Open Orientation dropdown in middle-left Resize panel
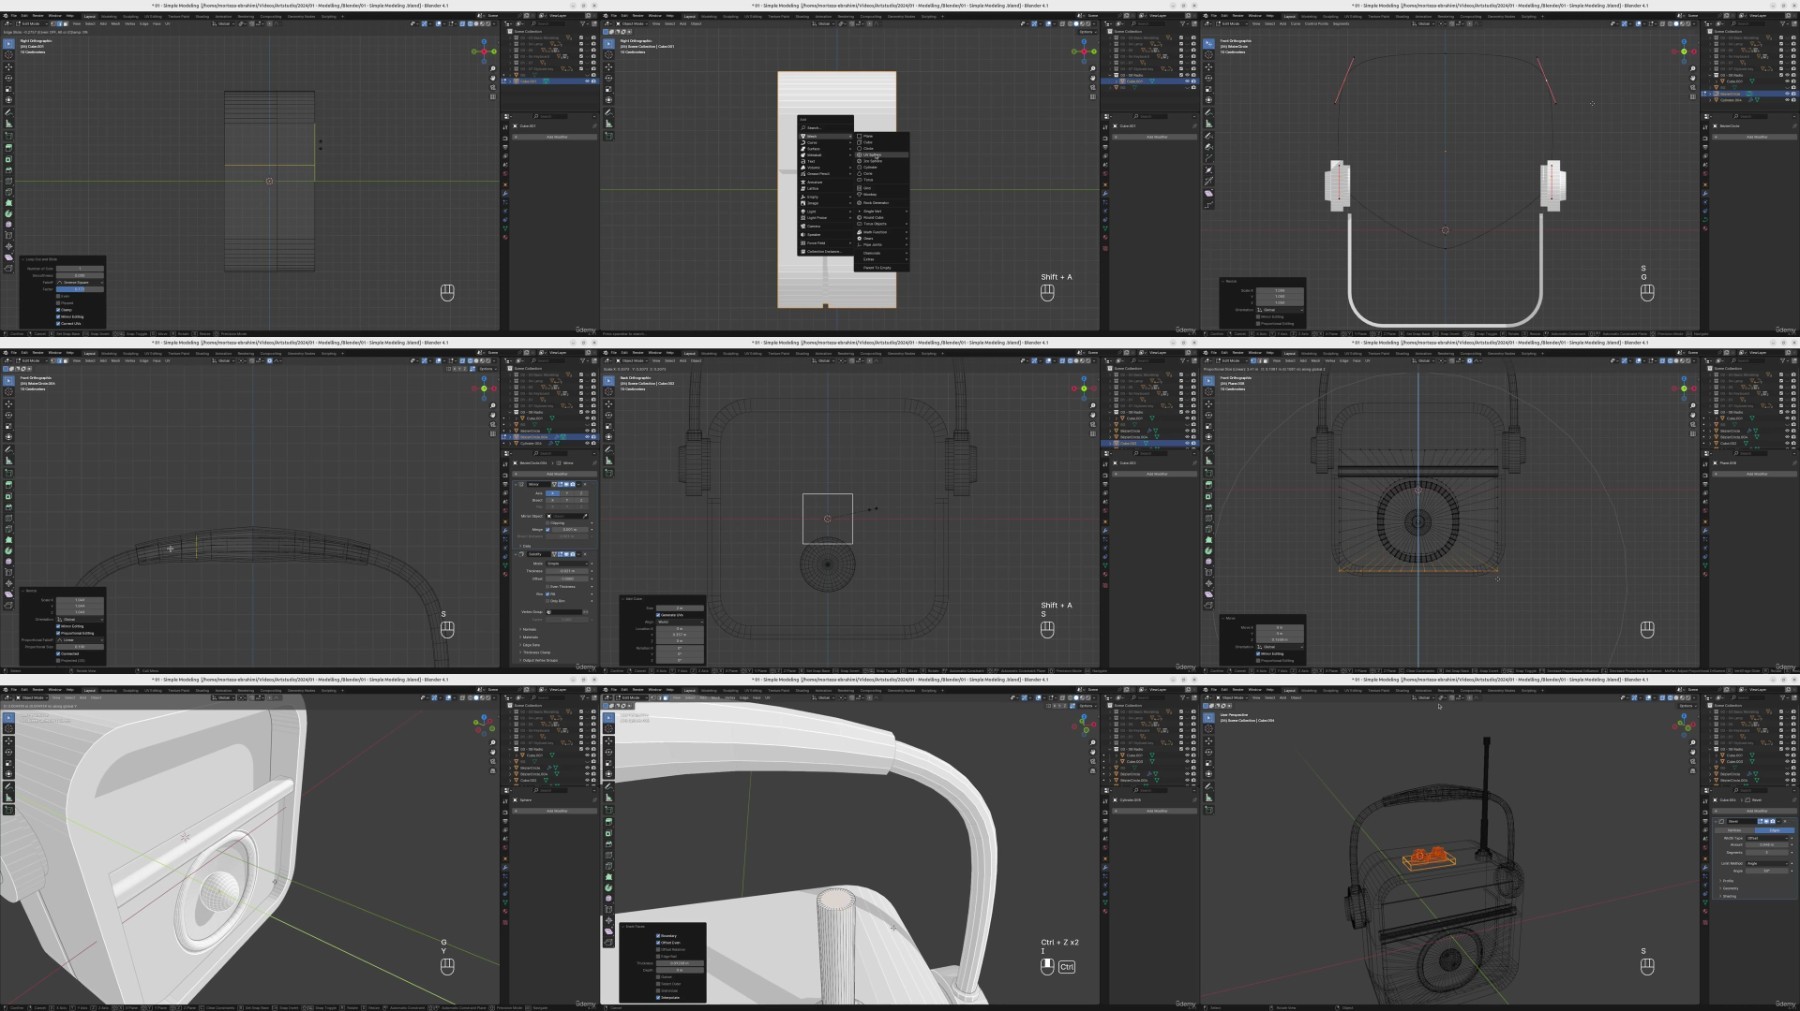 pos(80,619)
